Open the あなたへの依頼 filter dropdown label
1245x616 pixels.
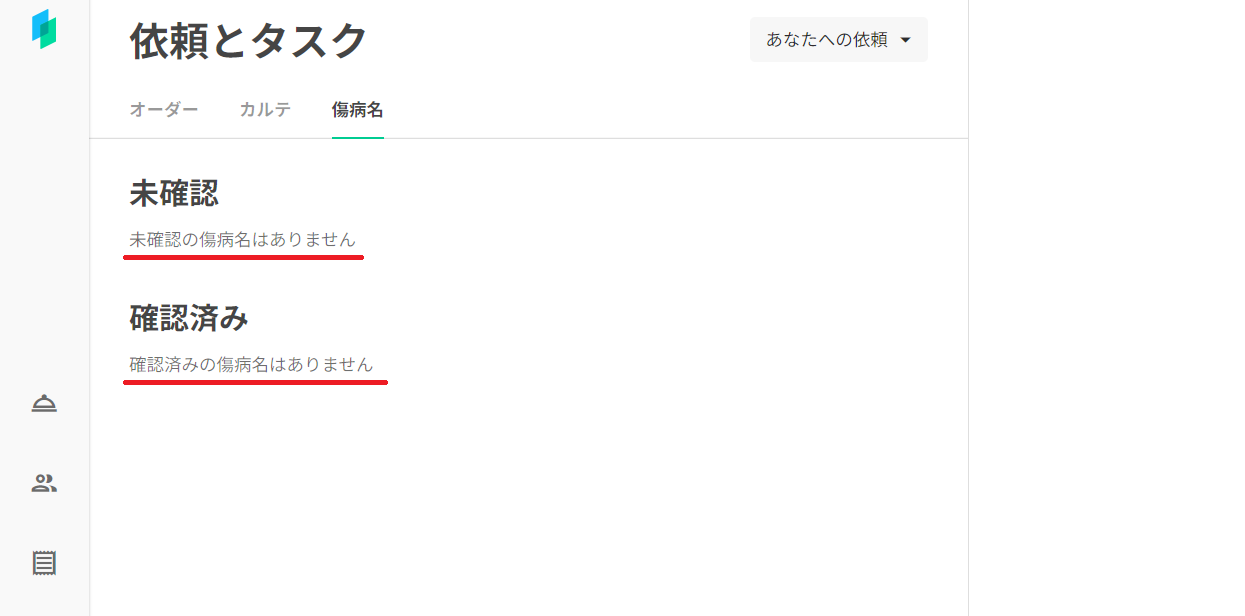826,40
